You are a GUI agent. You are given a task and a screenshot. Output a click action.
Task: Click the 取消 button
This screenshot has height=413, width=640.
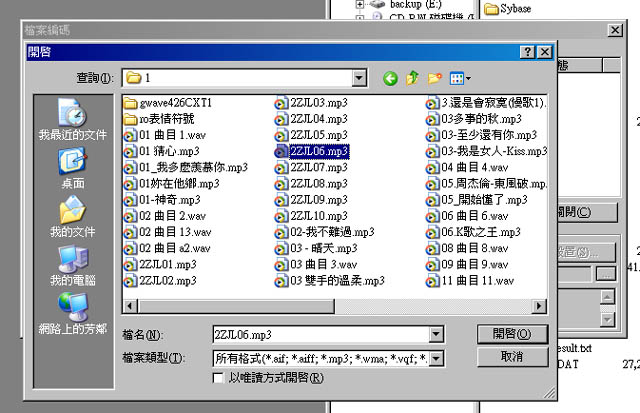pyautogui.click(x=512, y=357)
